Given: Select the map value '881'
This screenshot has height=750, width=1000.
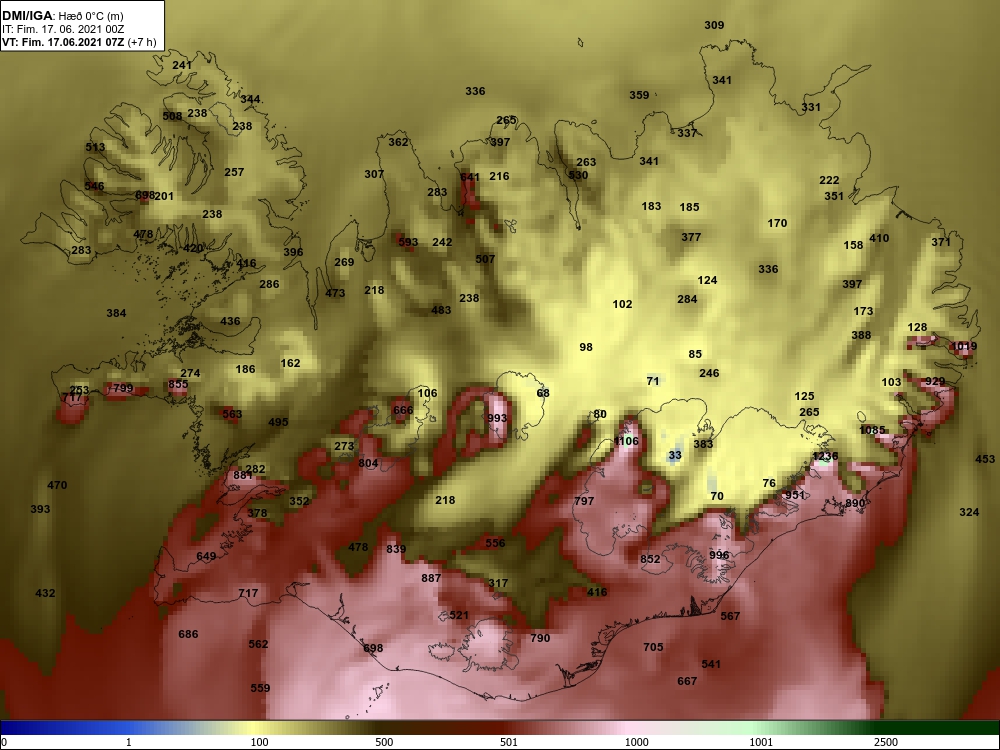Looking at the screenshot, I should [243, 475].
